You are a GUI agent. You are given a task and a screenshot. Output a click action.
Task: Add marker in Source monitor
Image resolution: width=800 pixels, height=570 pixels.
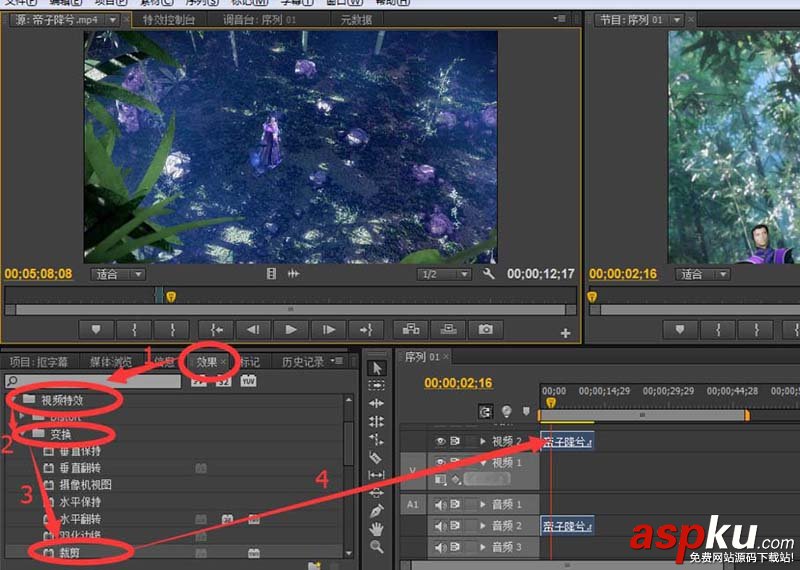pos(96,330)
